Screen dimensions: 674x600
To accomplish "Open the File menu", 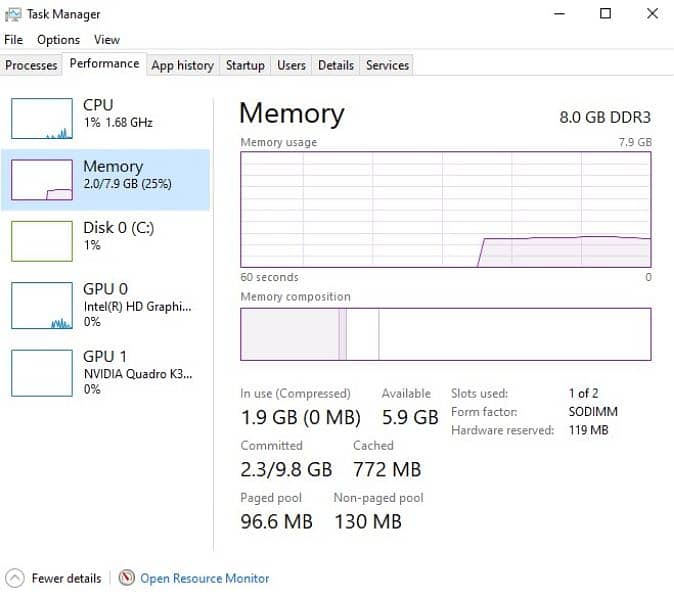I will pos(13,40).
